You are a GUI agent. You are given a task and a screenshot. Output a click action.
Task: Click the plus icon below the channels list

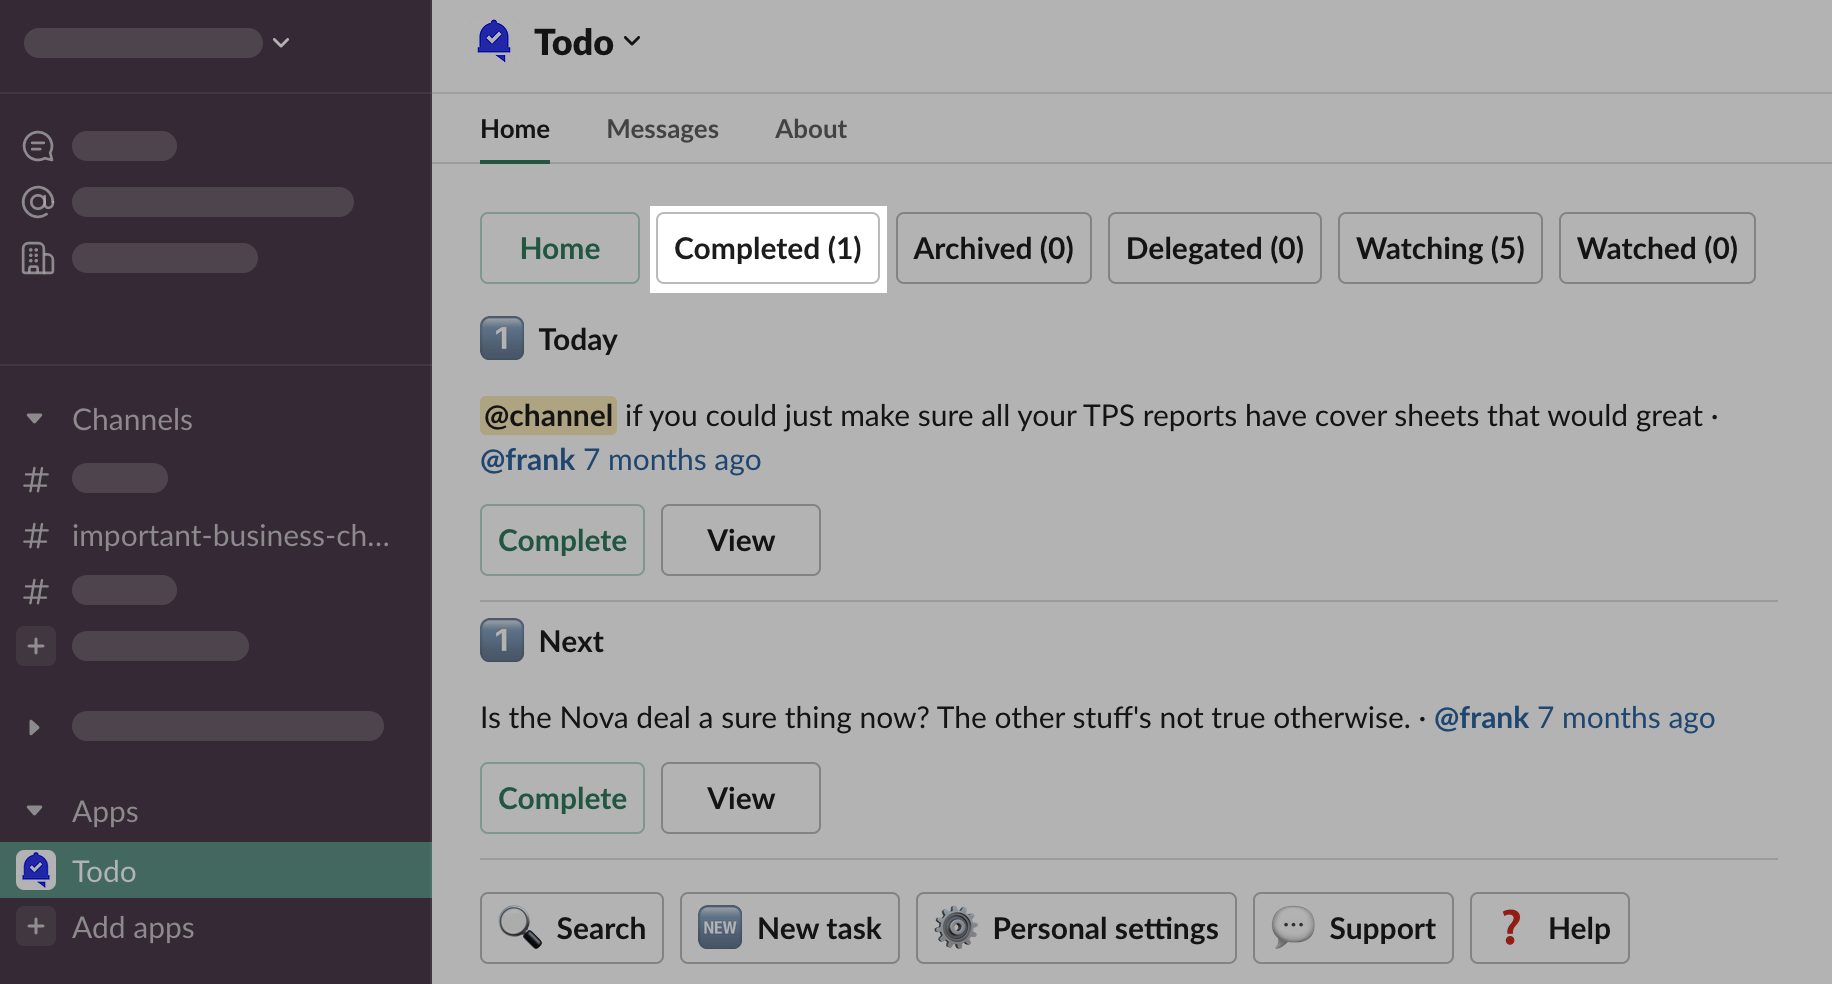tap(36, 646)
